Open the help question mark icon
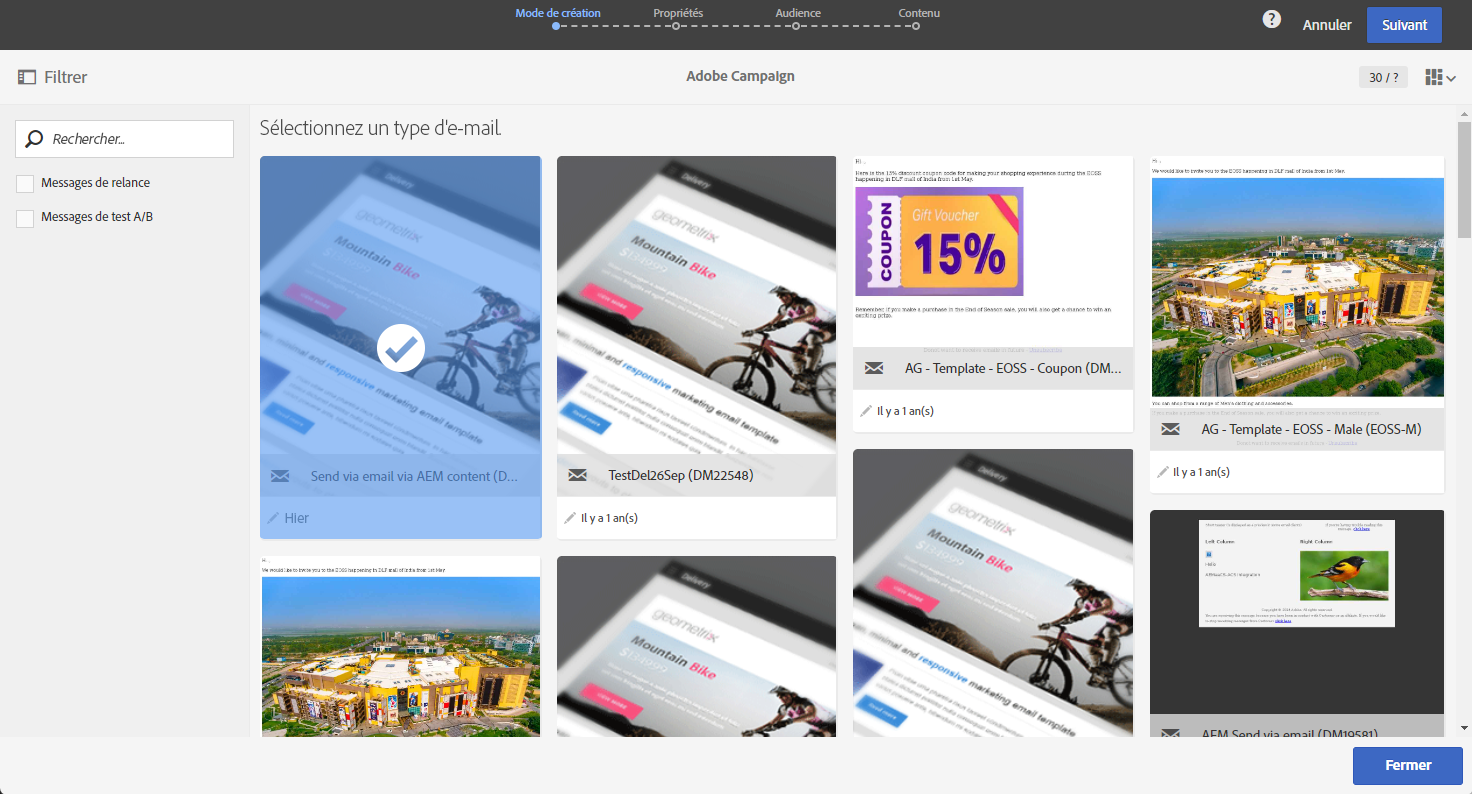 tap(1271, 20)
